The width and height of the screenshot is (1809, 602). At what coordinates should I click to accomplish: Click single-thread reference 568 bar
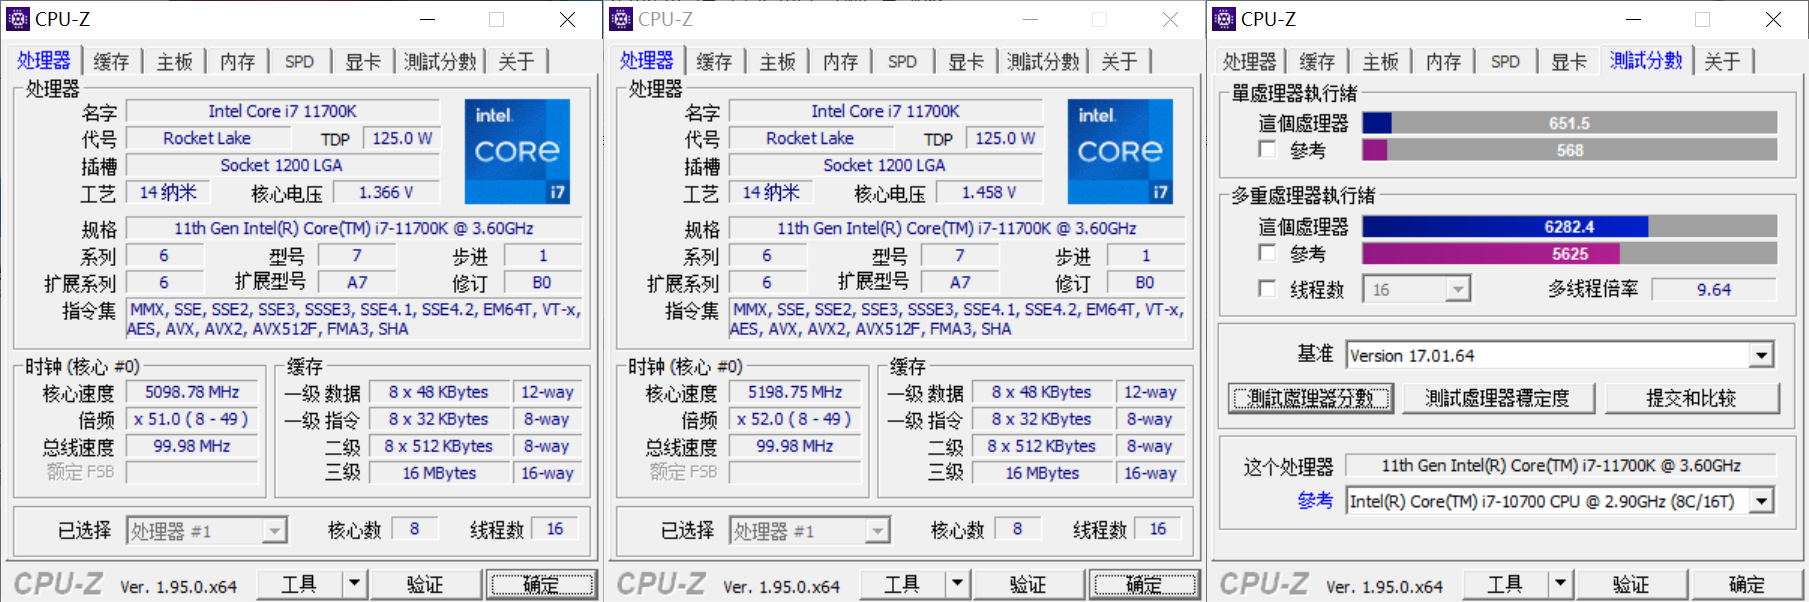[x=1569, y=150]
